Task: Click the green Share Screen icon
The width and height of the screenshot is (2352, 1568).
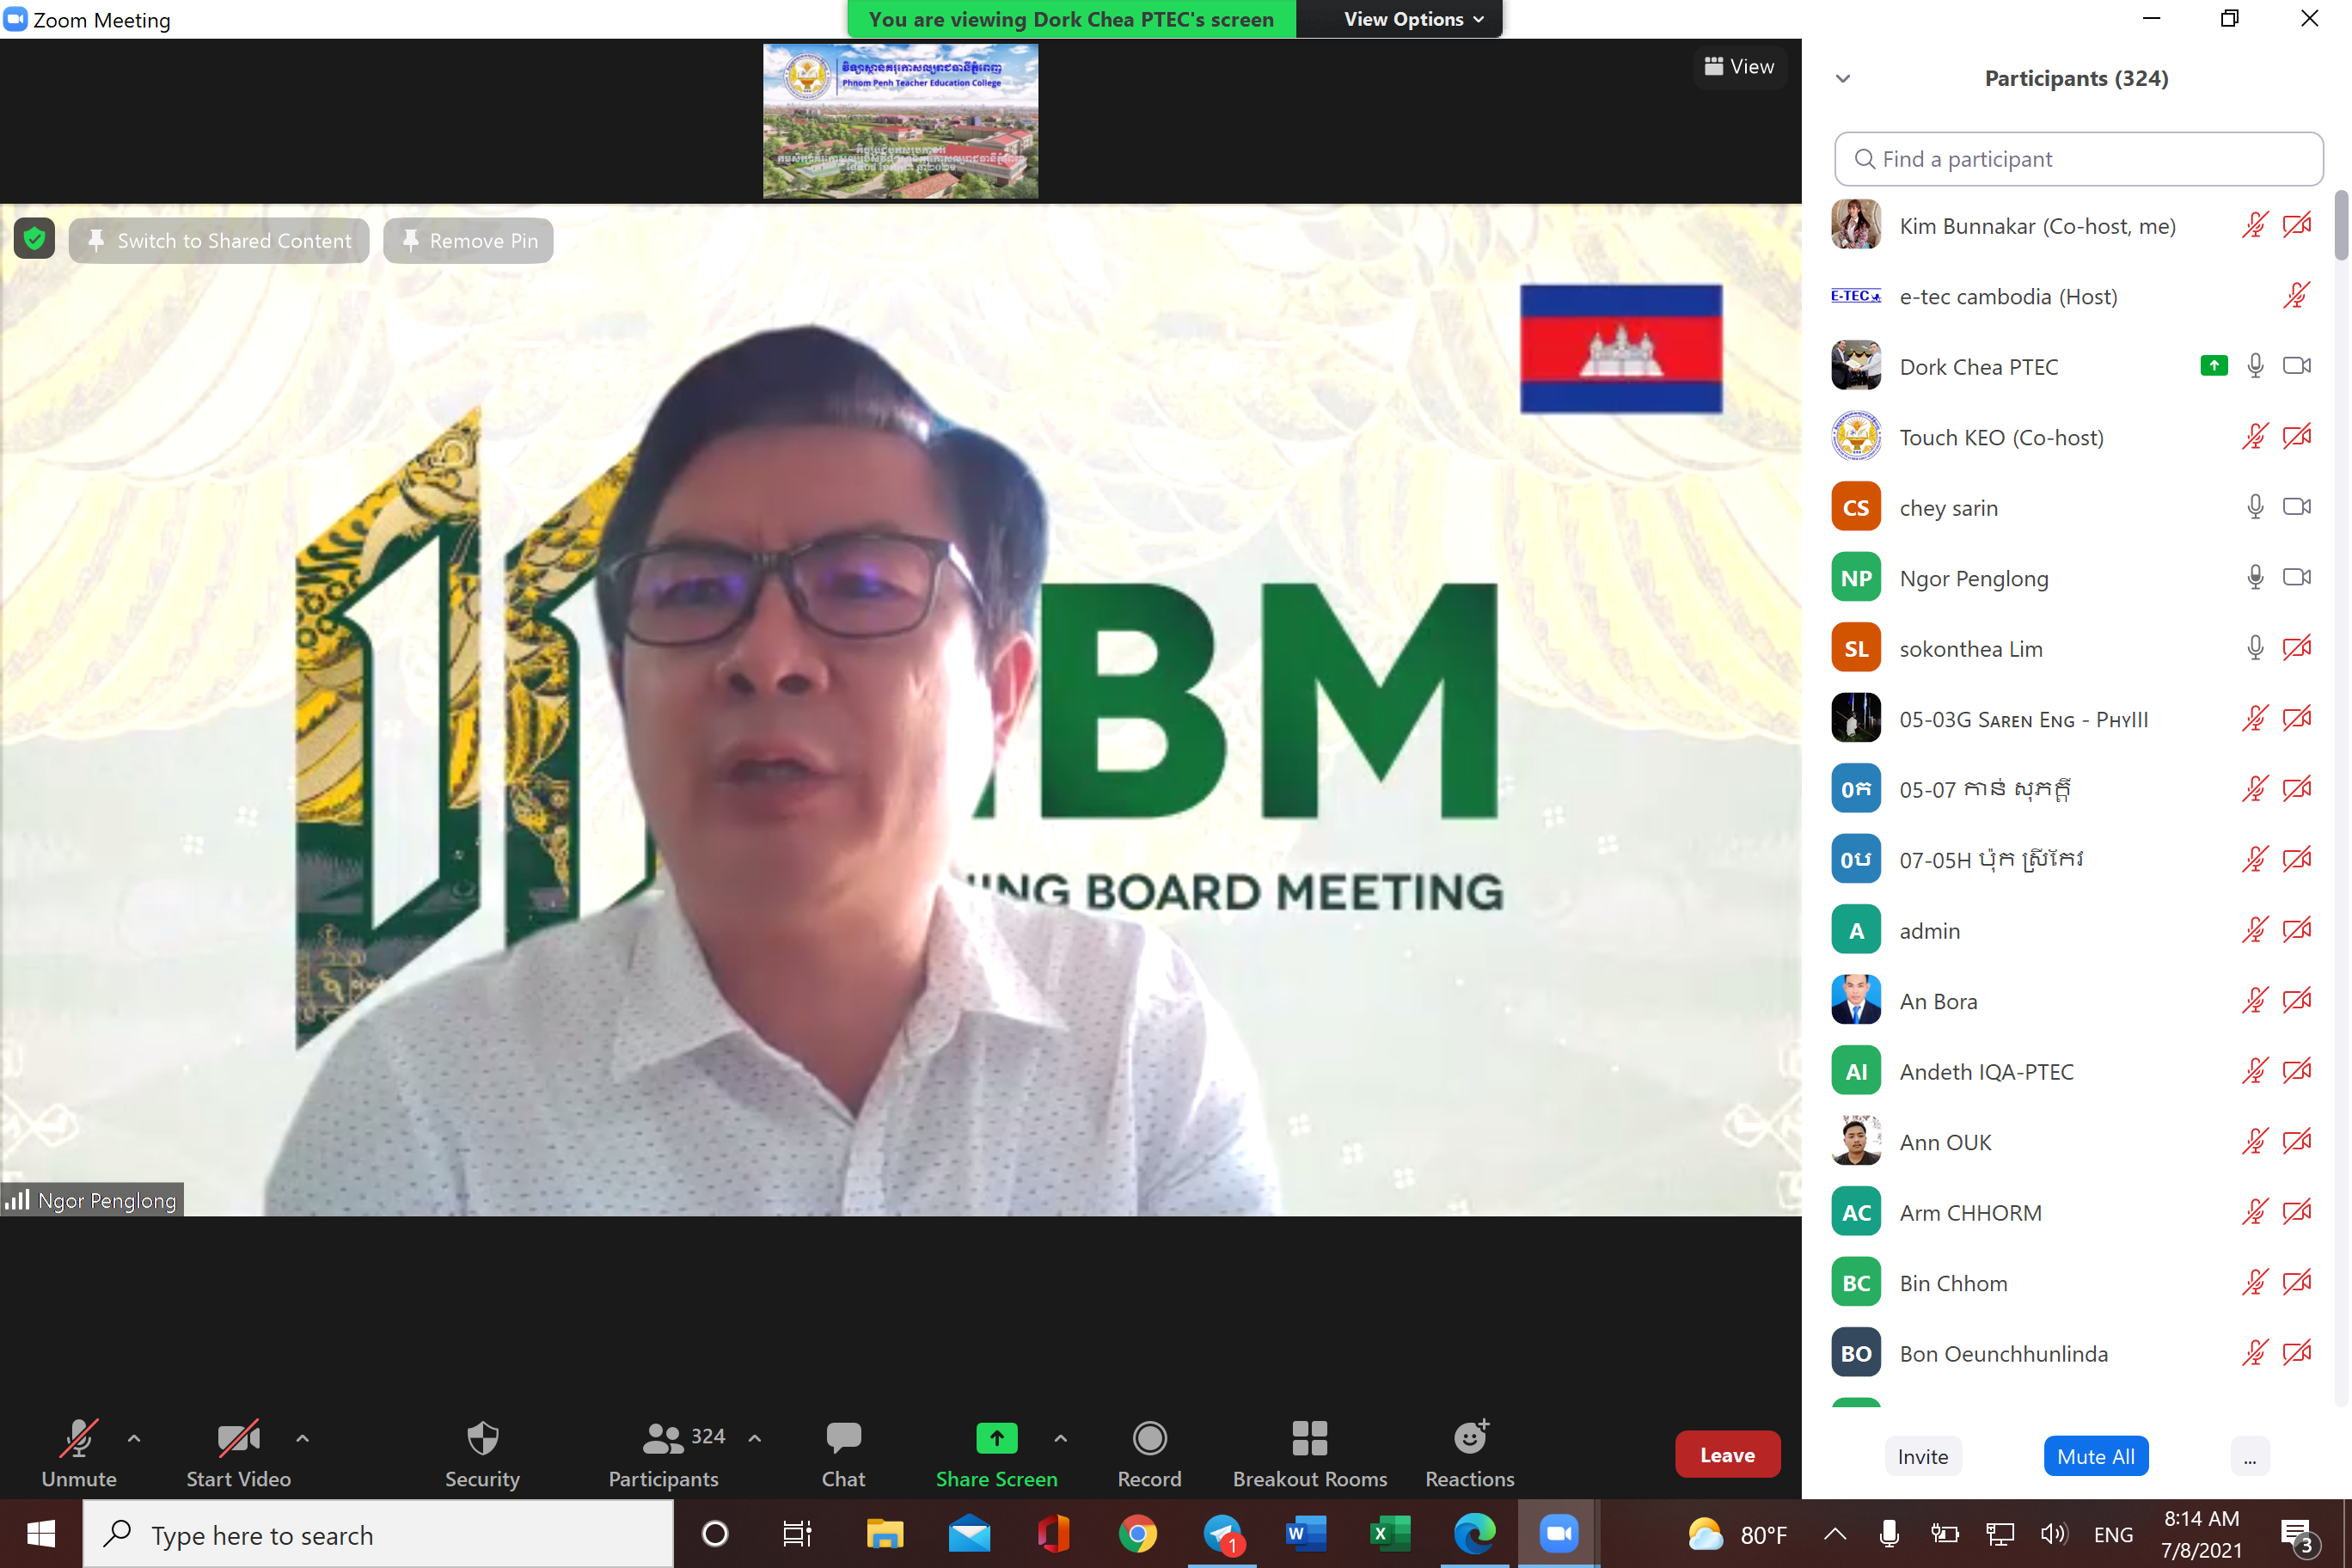Action: coord(996,1440)
